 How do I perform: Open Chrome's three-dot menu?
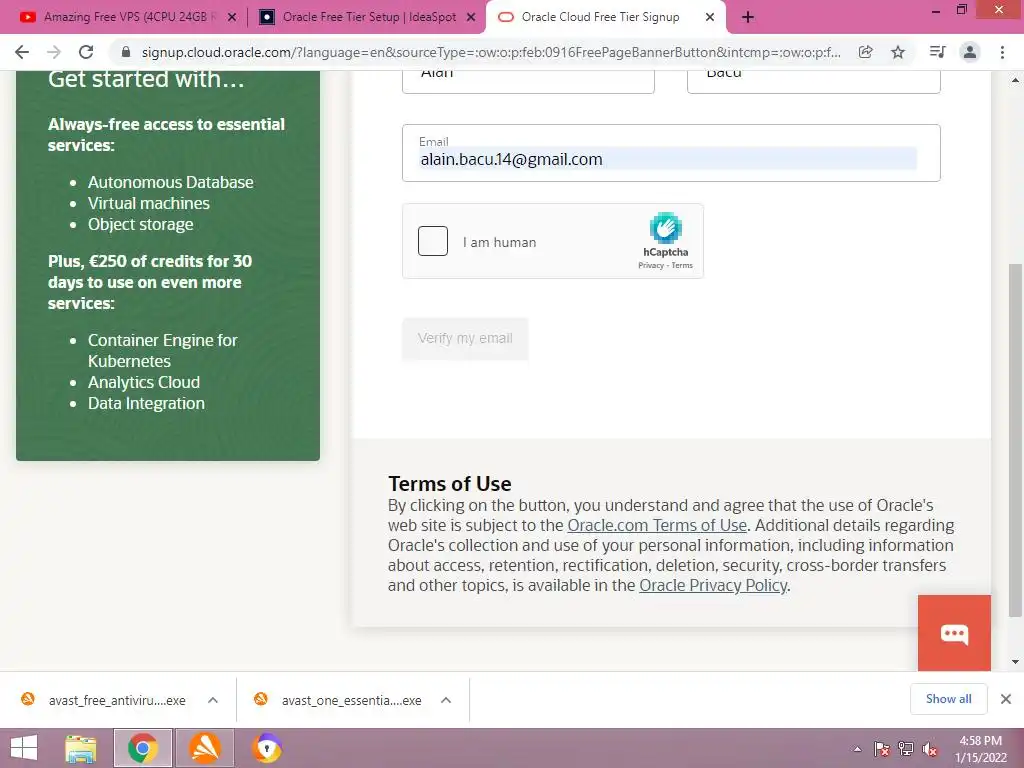pos(1002,52)
